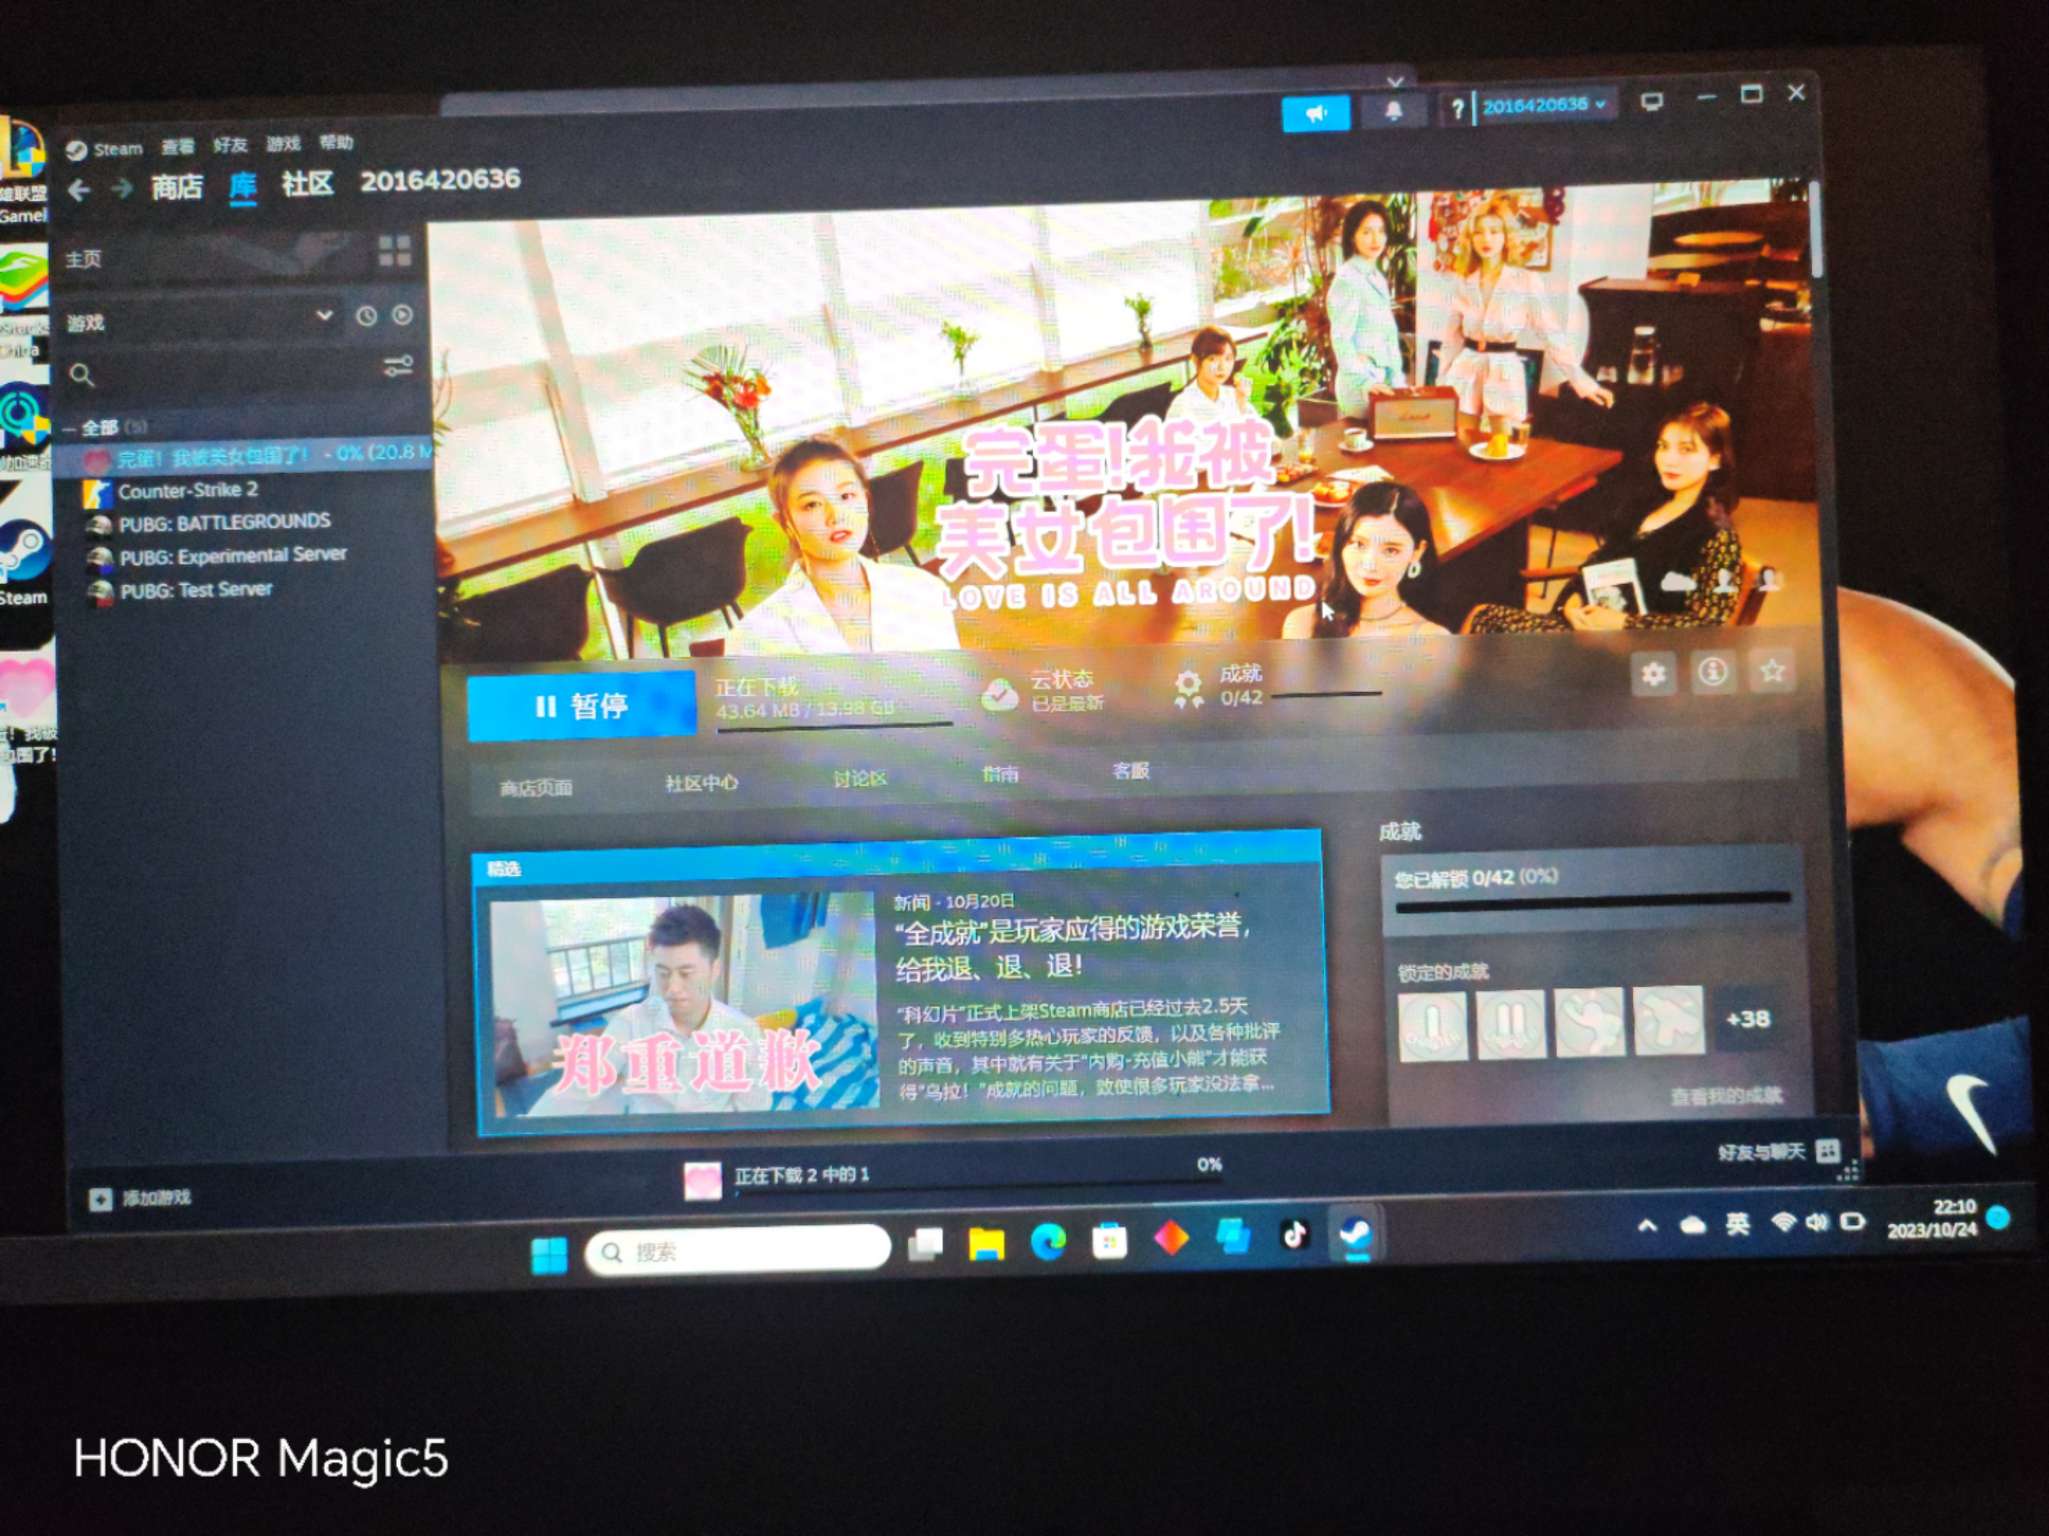This screenshot has height=1536, width=2049.
Task: Click 添加游戏 add game button
Action: coord(141,1198)
